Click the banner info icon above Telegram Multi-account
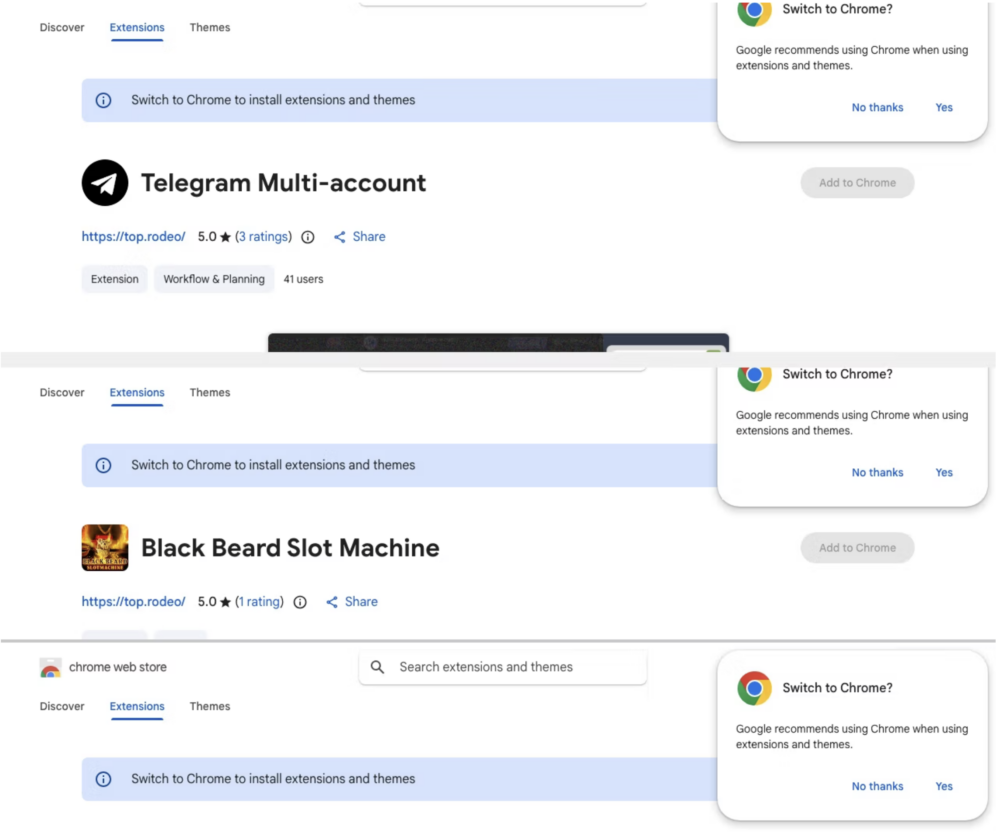Viewport: 1000px width, 832px height. [x=103, y=100]
